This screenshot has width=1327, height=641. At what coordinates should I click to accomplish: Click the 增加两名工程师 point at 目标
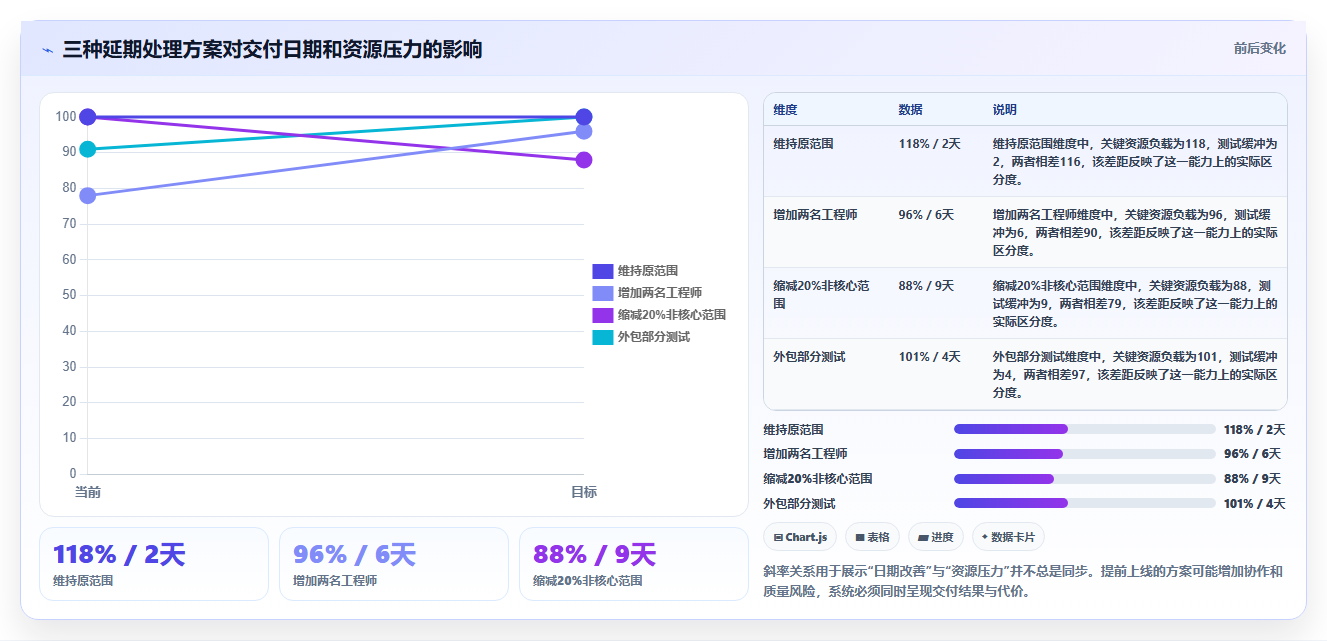click(x=584, y=131)
